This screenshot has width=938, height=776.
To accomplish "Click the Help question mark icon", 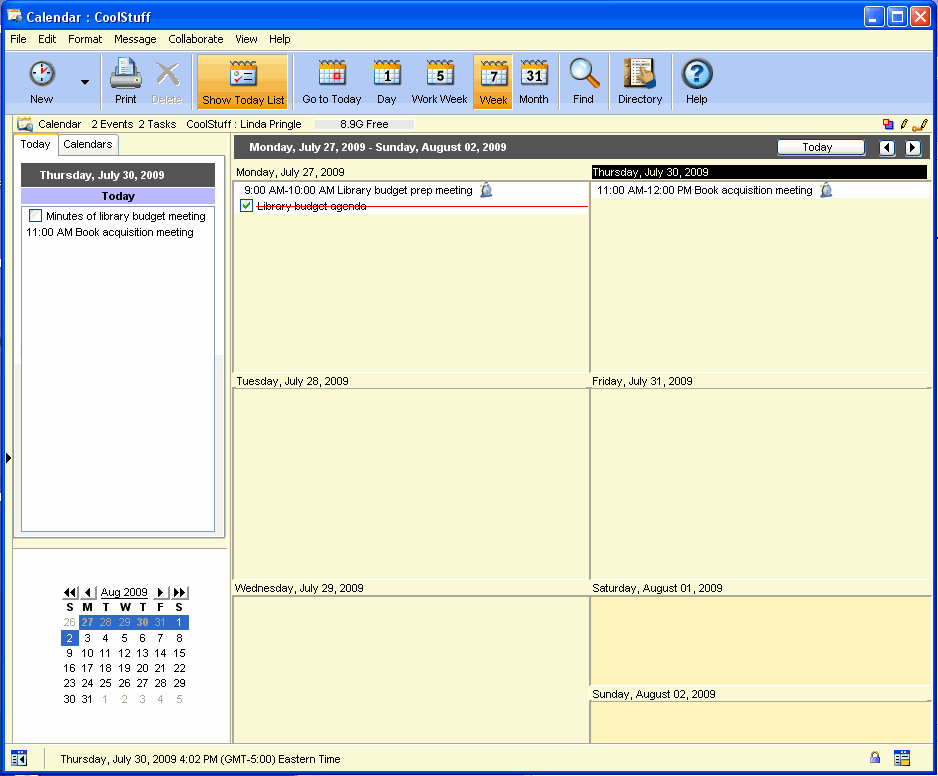I will tap(697, 80).
